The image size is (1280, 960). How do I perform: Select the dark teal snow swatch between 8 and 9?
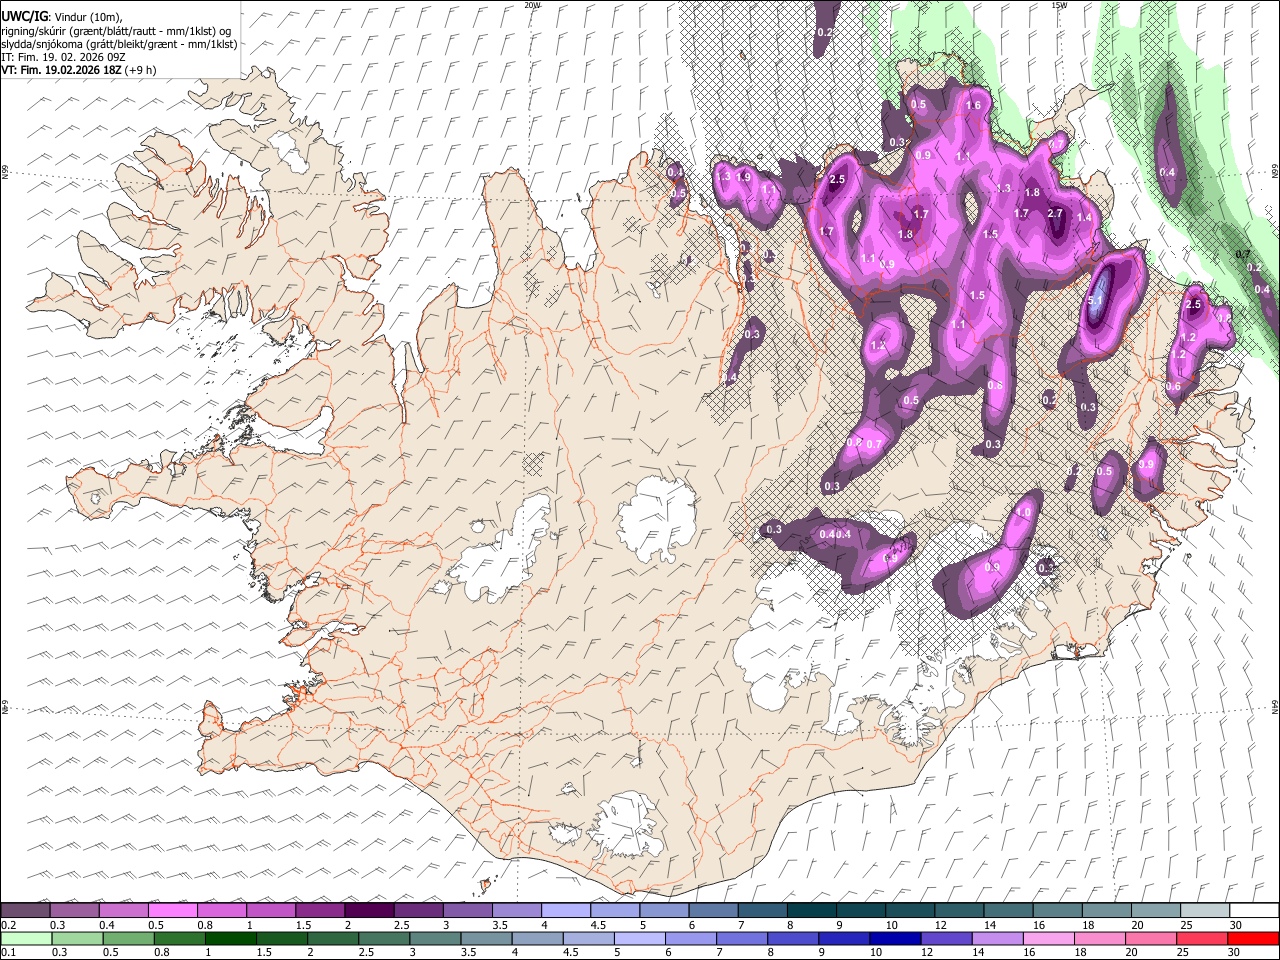pos(812,911)
